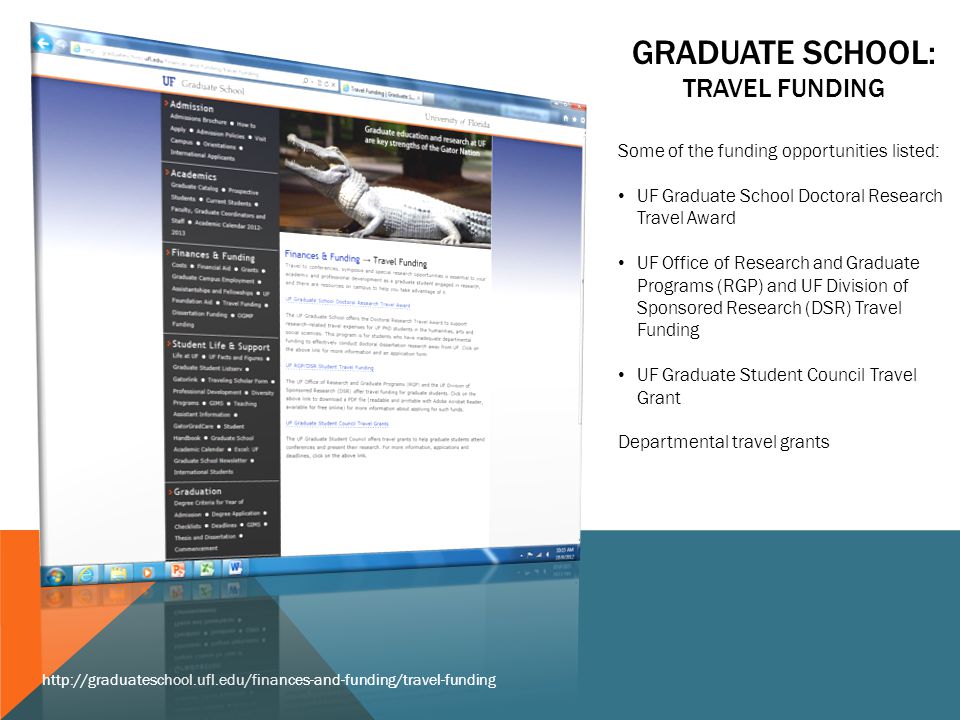Click the International Students link
This screenshot has width=960, height=720.
point(203,471)
